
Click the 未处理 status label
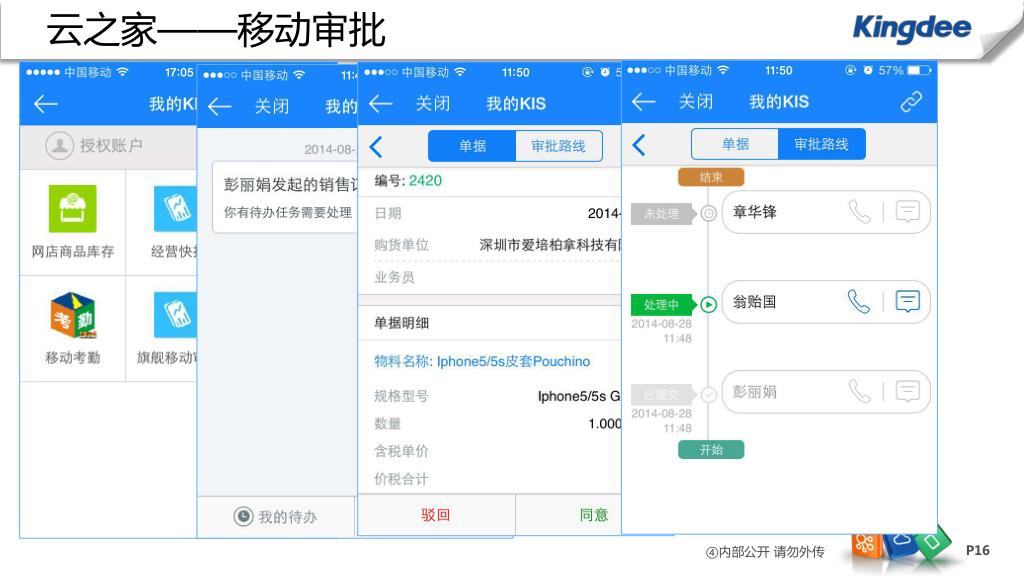(662, 214)
